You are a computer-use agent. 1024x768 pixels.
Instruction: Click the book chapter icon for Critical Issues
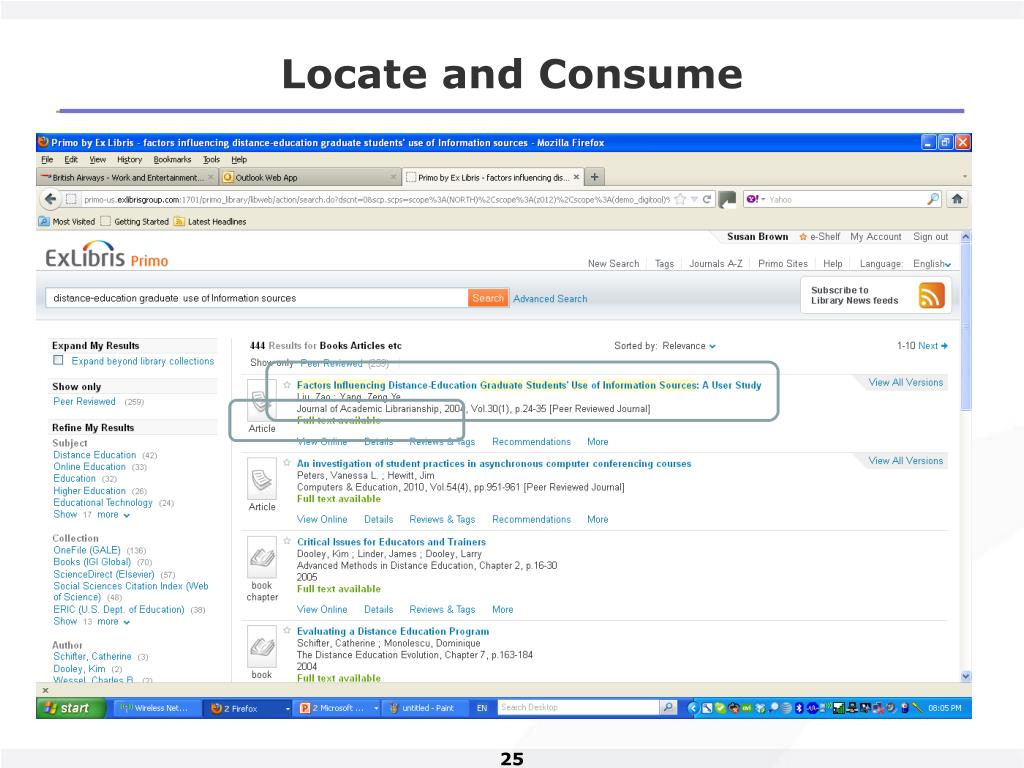click(x=262, y=557)
